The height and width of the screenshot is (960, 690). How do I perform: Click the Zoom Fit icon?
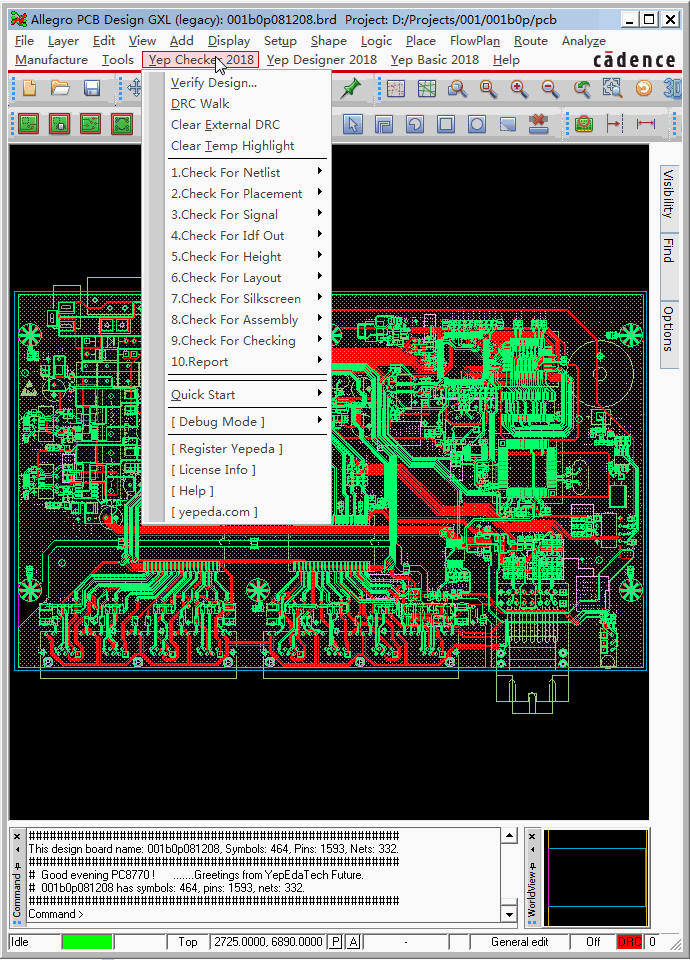(489, 89)
